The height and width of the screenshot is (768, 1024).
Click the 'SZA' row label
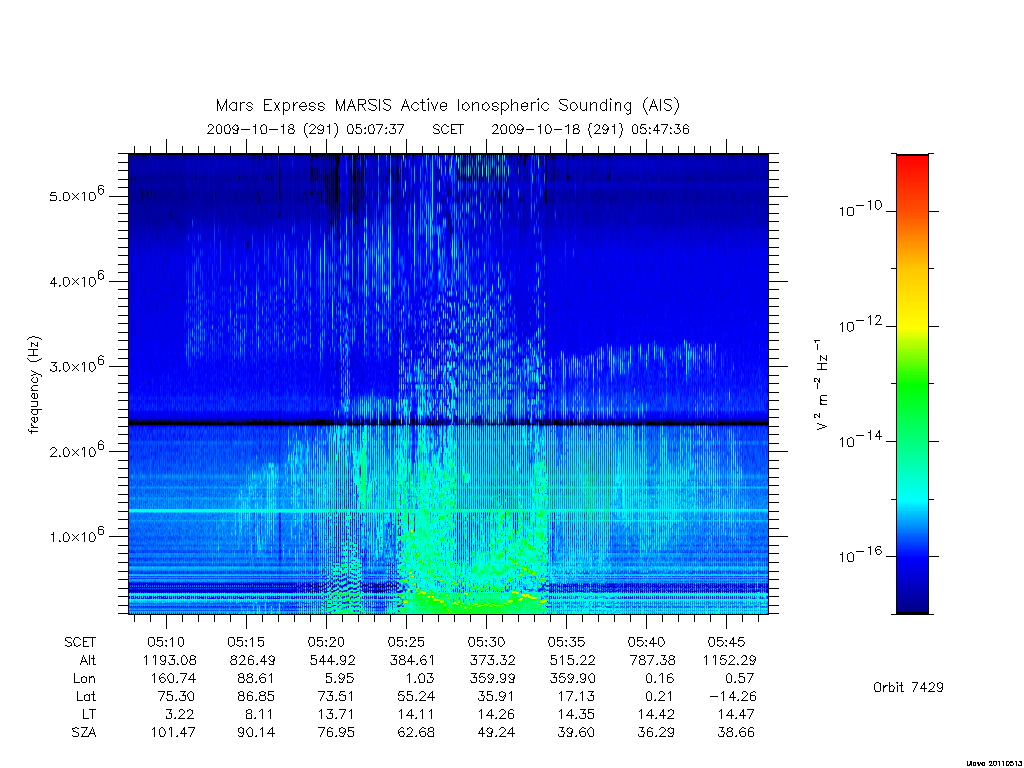tap(84, 733)
